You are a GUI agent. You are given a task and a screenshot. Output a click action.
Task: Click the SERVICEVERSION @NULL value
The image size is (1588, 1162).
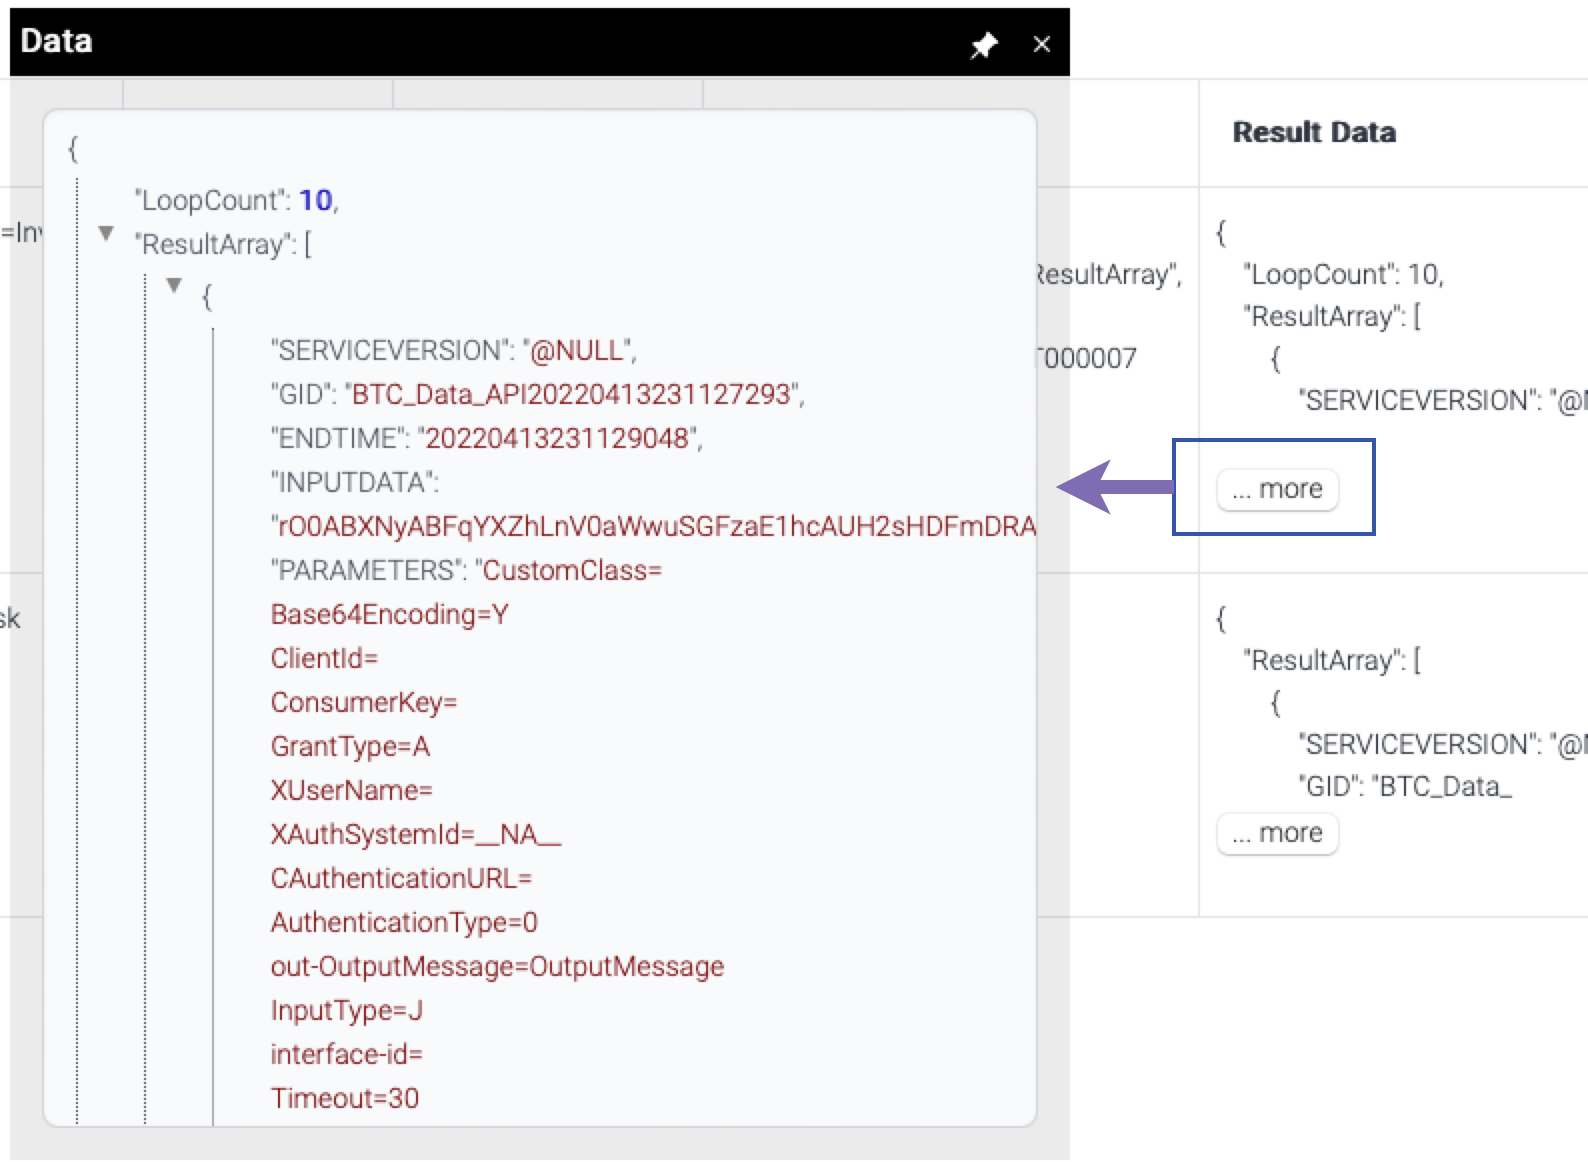(578, 351)
